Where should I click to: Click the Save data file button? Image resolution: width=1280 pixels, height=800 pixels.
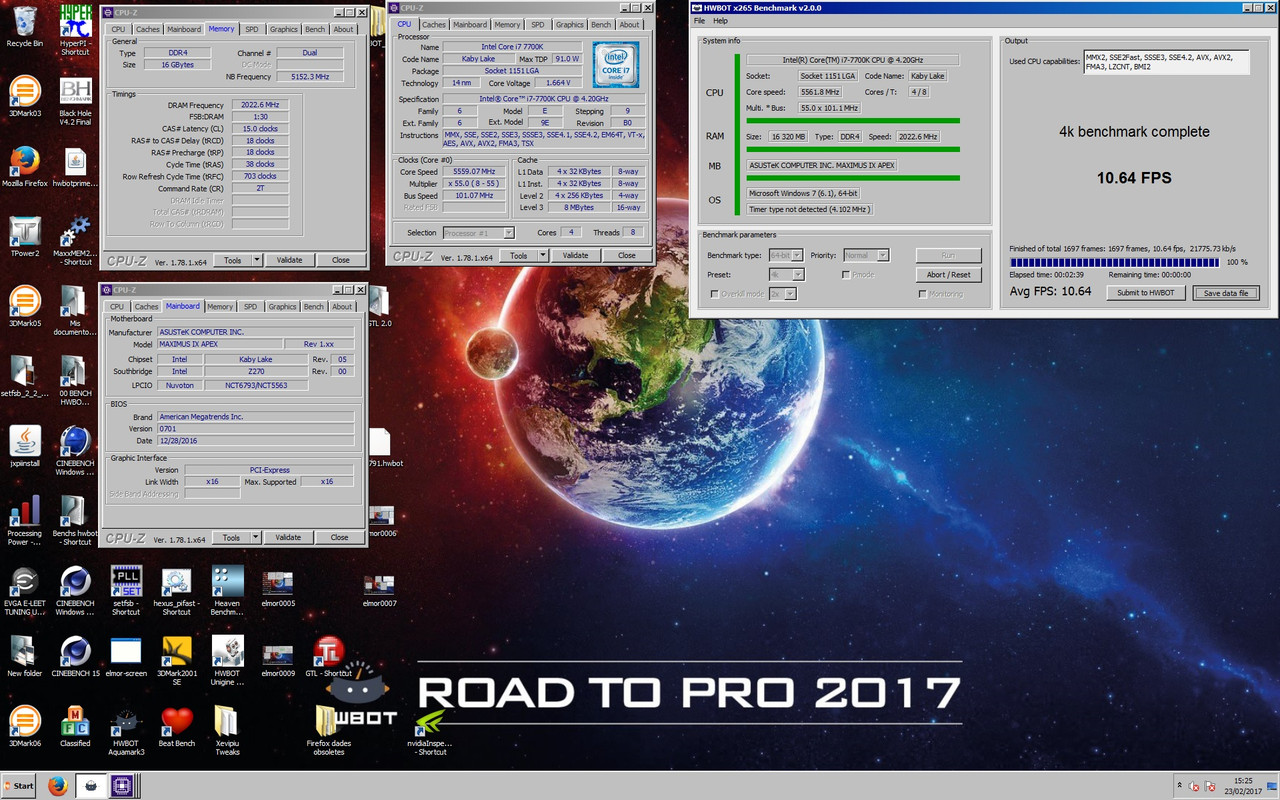point(1226,293)
